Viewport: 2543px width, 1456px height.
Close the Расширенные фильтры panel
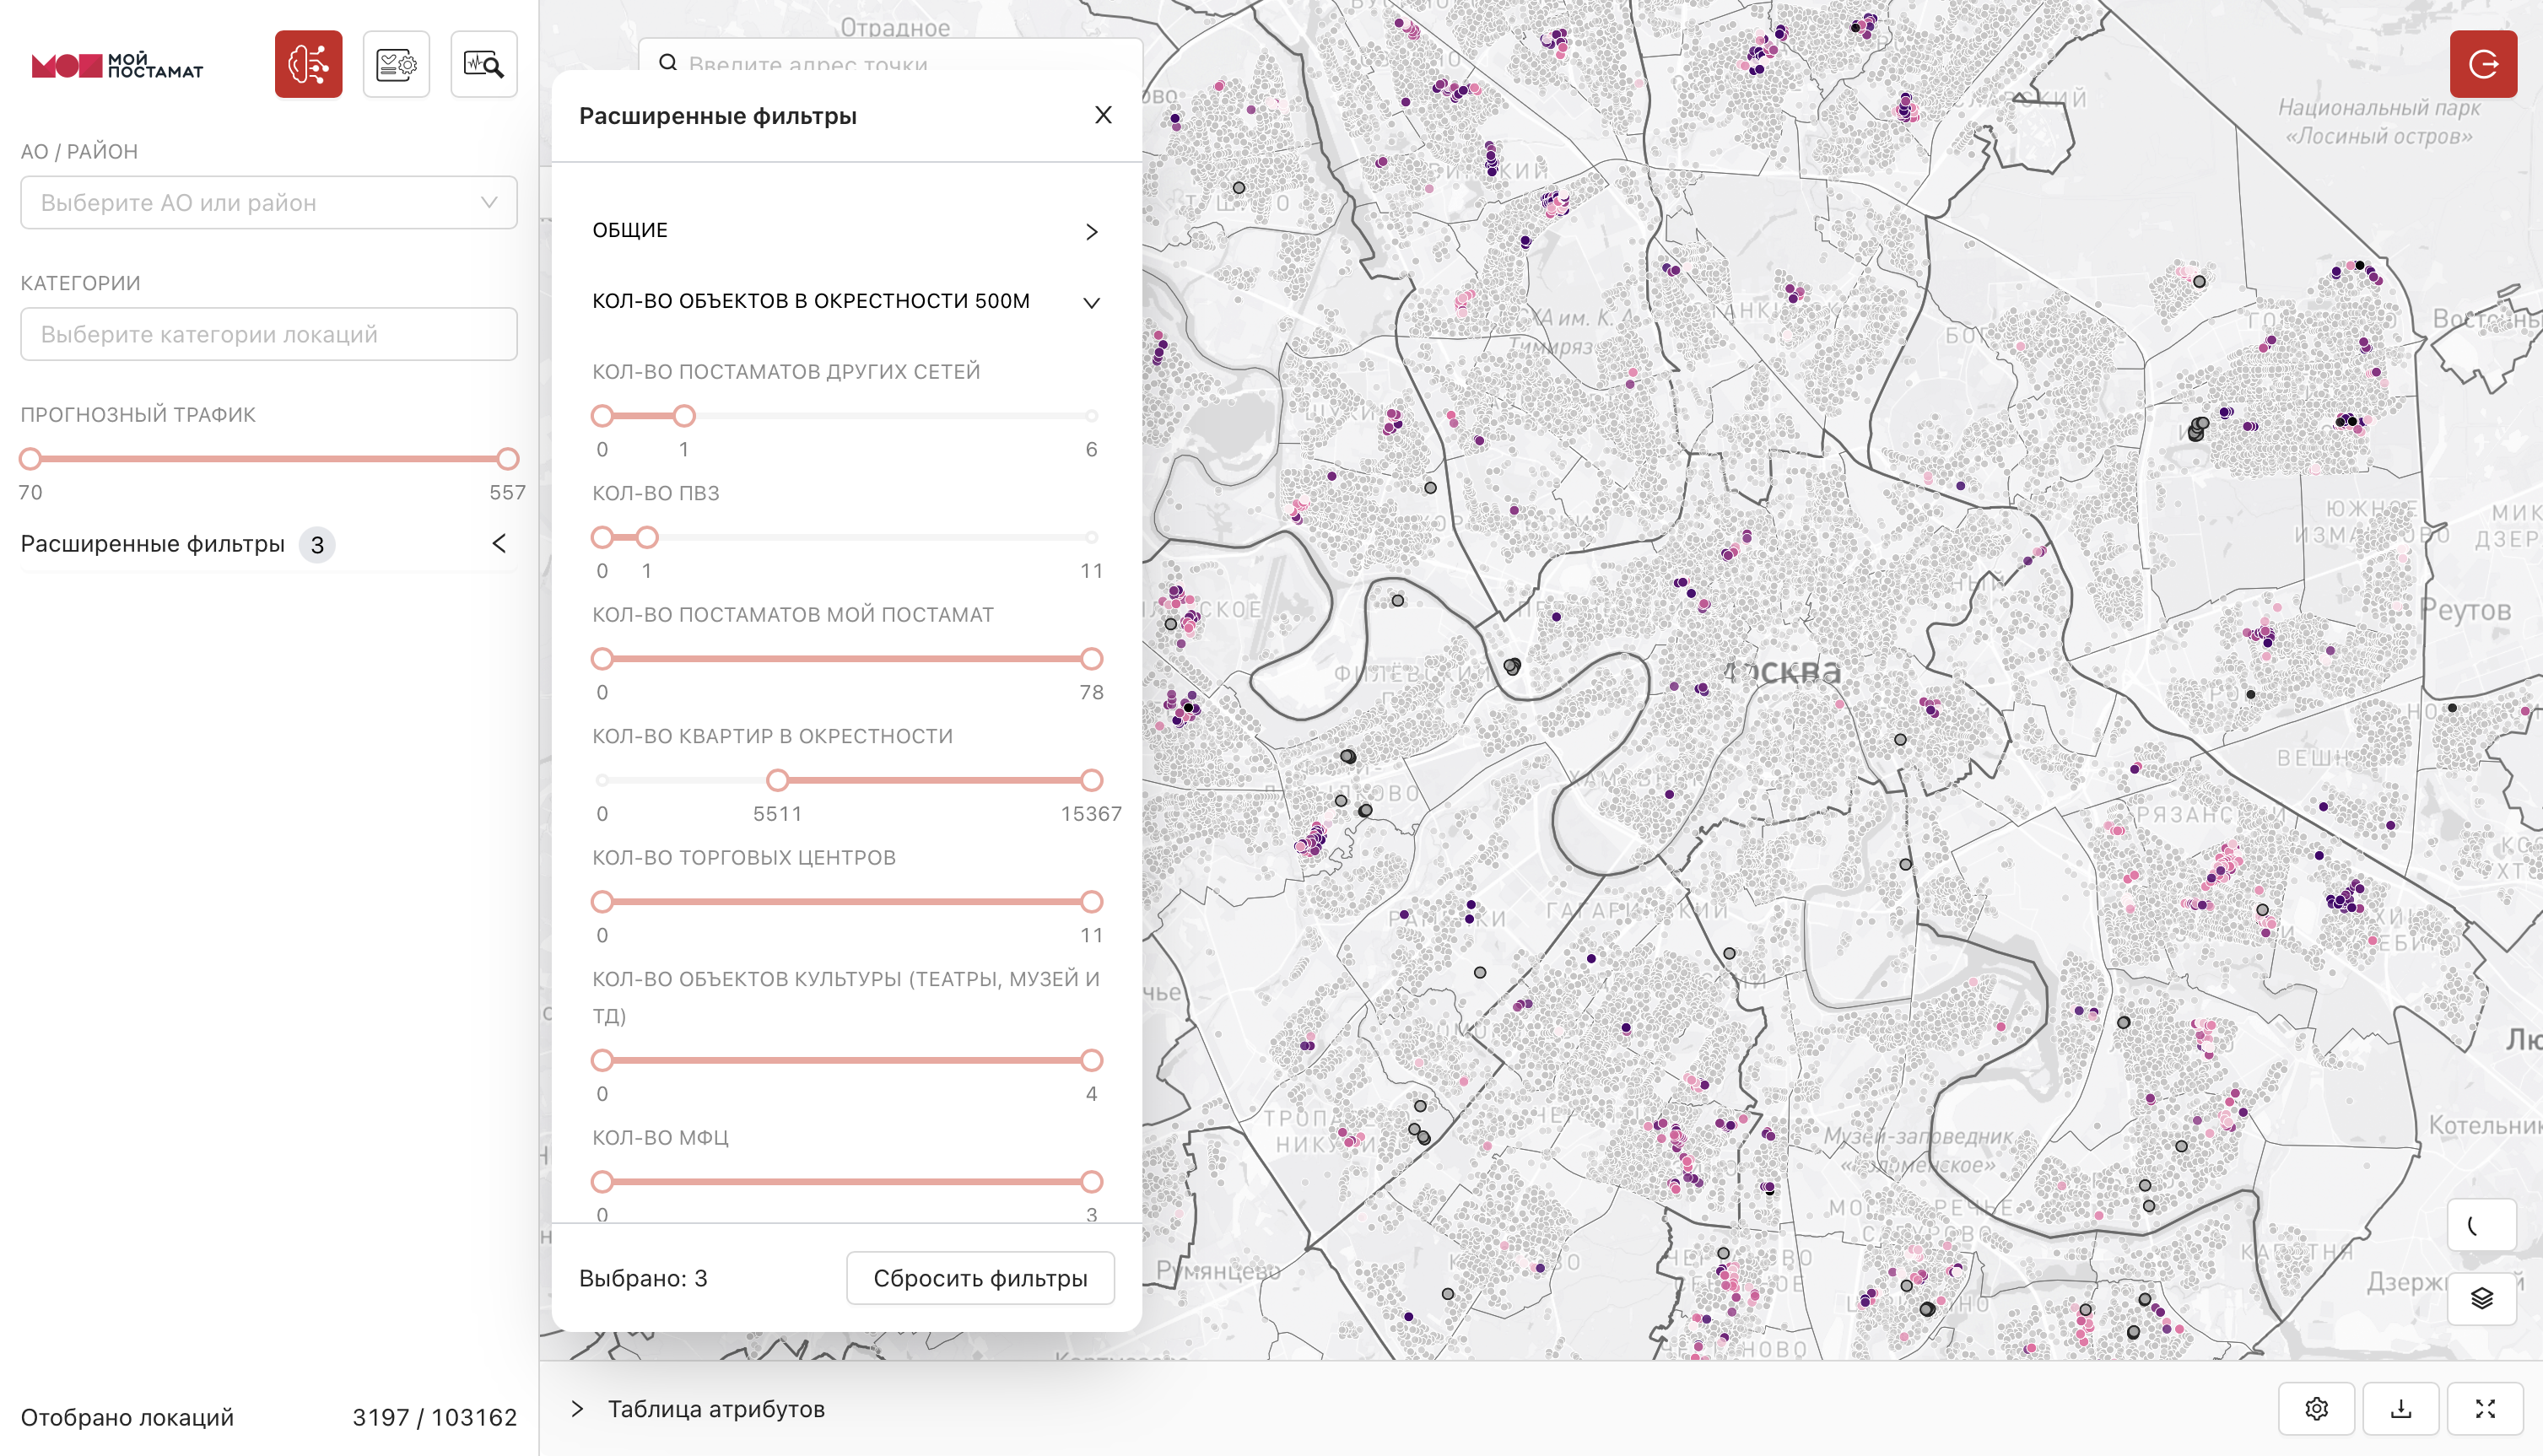point(1103,115)
